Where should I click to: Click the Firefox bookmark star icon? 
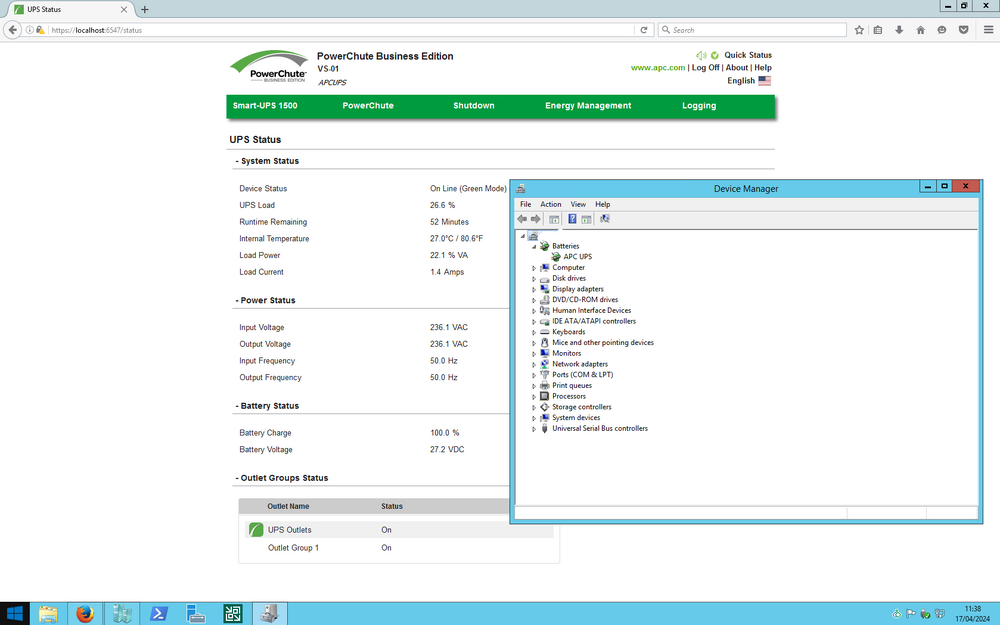coord(860,30)
